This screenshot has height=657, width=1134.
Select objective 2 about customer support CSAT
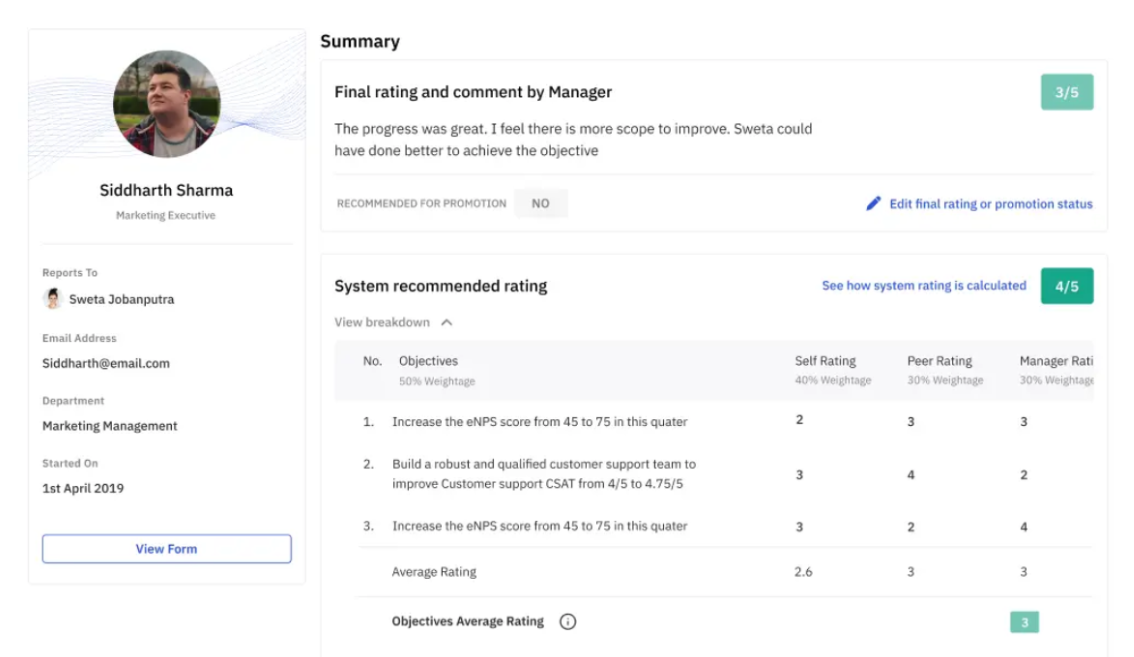(544, 474)
